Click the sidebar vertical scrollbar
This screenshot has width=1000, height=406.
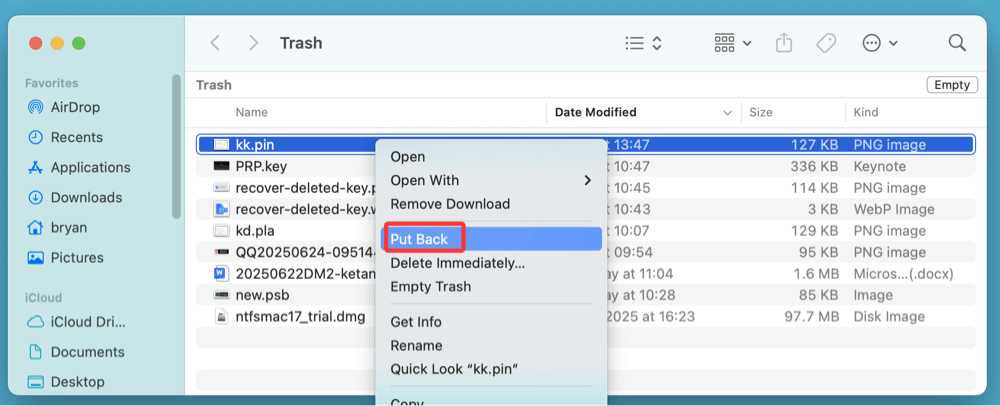point(177,147)
